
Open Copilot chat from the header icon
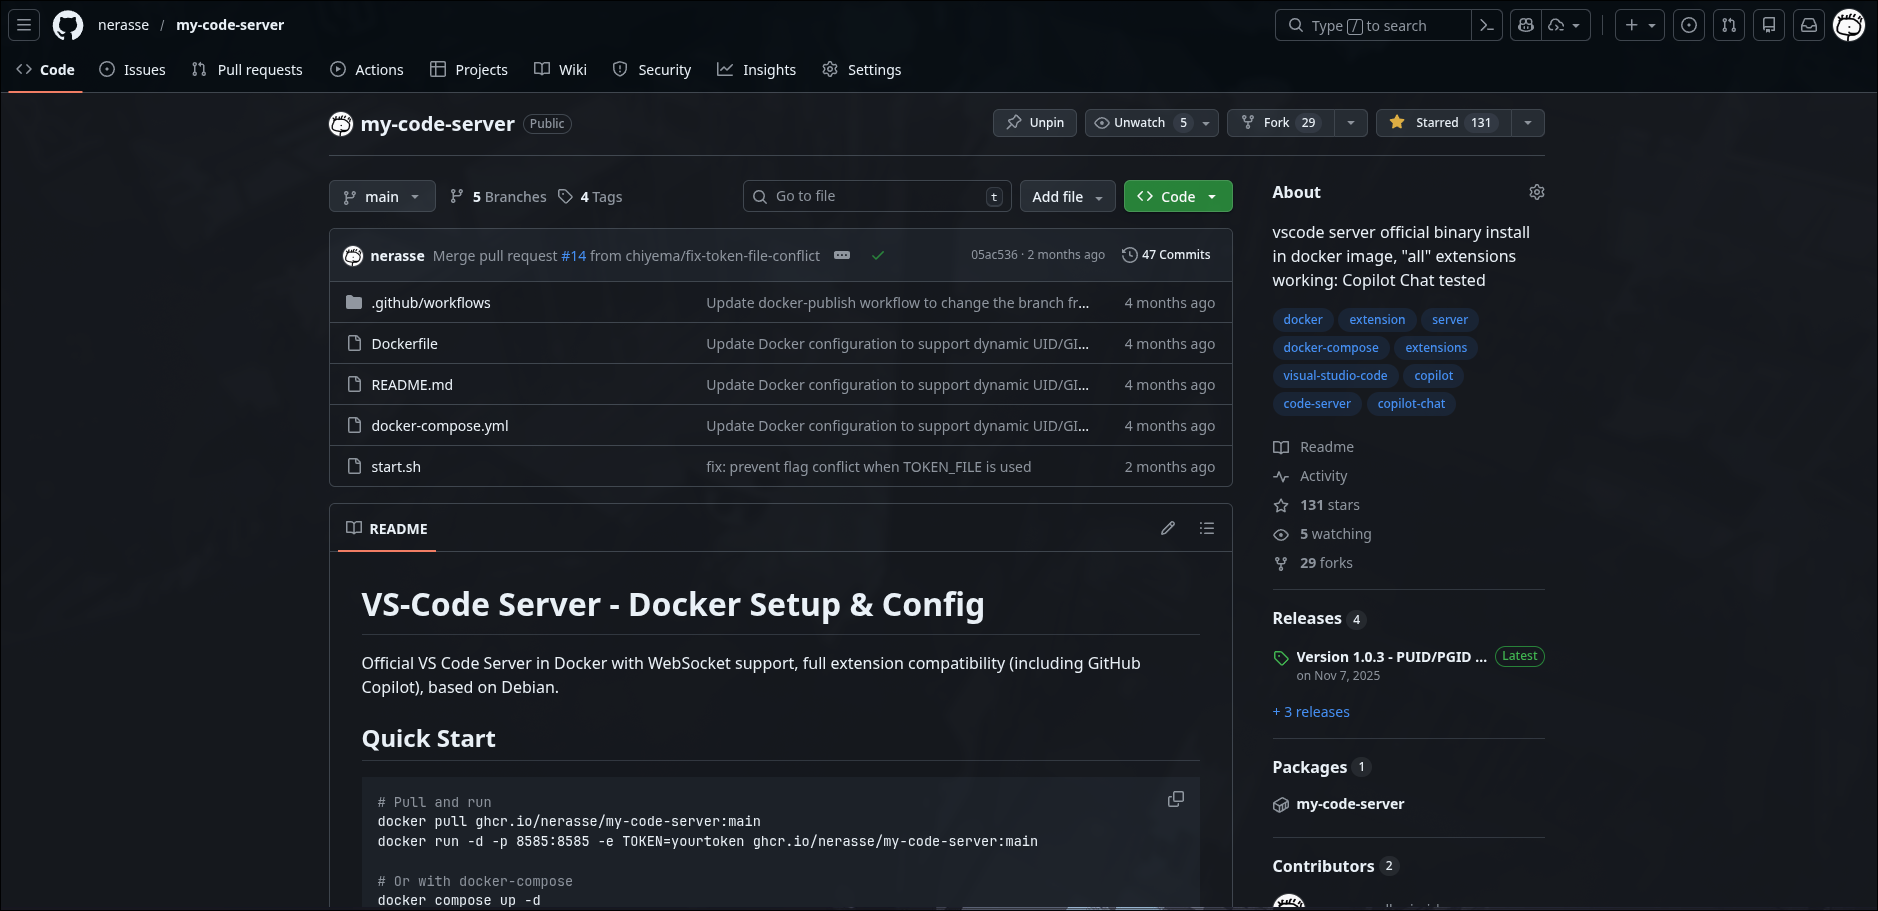tap(1524, 24)
